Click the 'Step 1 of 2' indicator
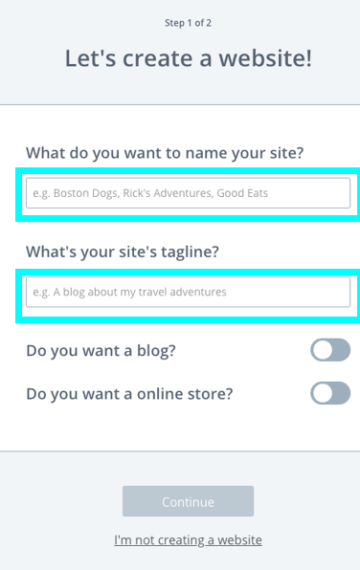The height and width of the screenshot is (570, 360). (x=188, y=23)
